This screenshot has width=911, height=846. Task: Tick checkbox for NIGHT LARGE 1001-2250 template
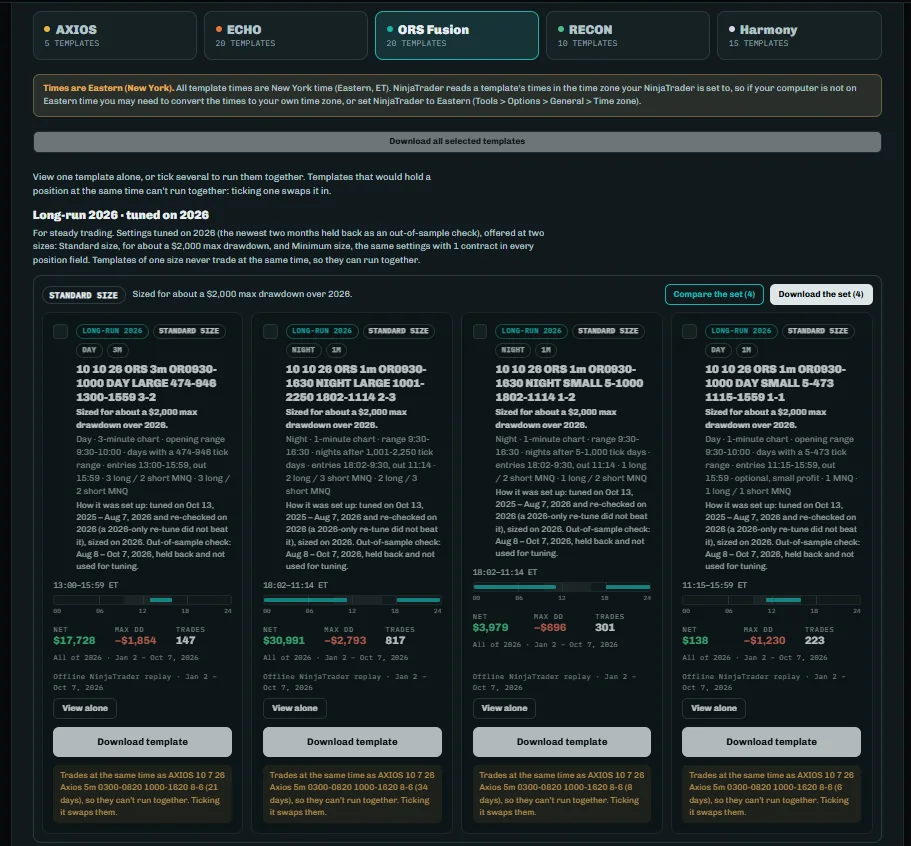(x=270, y=331)
